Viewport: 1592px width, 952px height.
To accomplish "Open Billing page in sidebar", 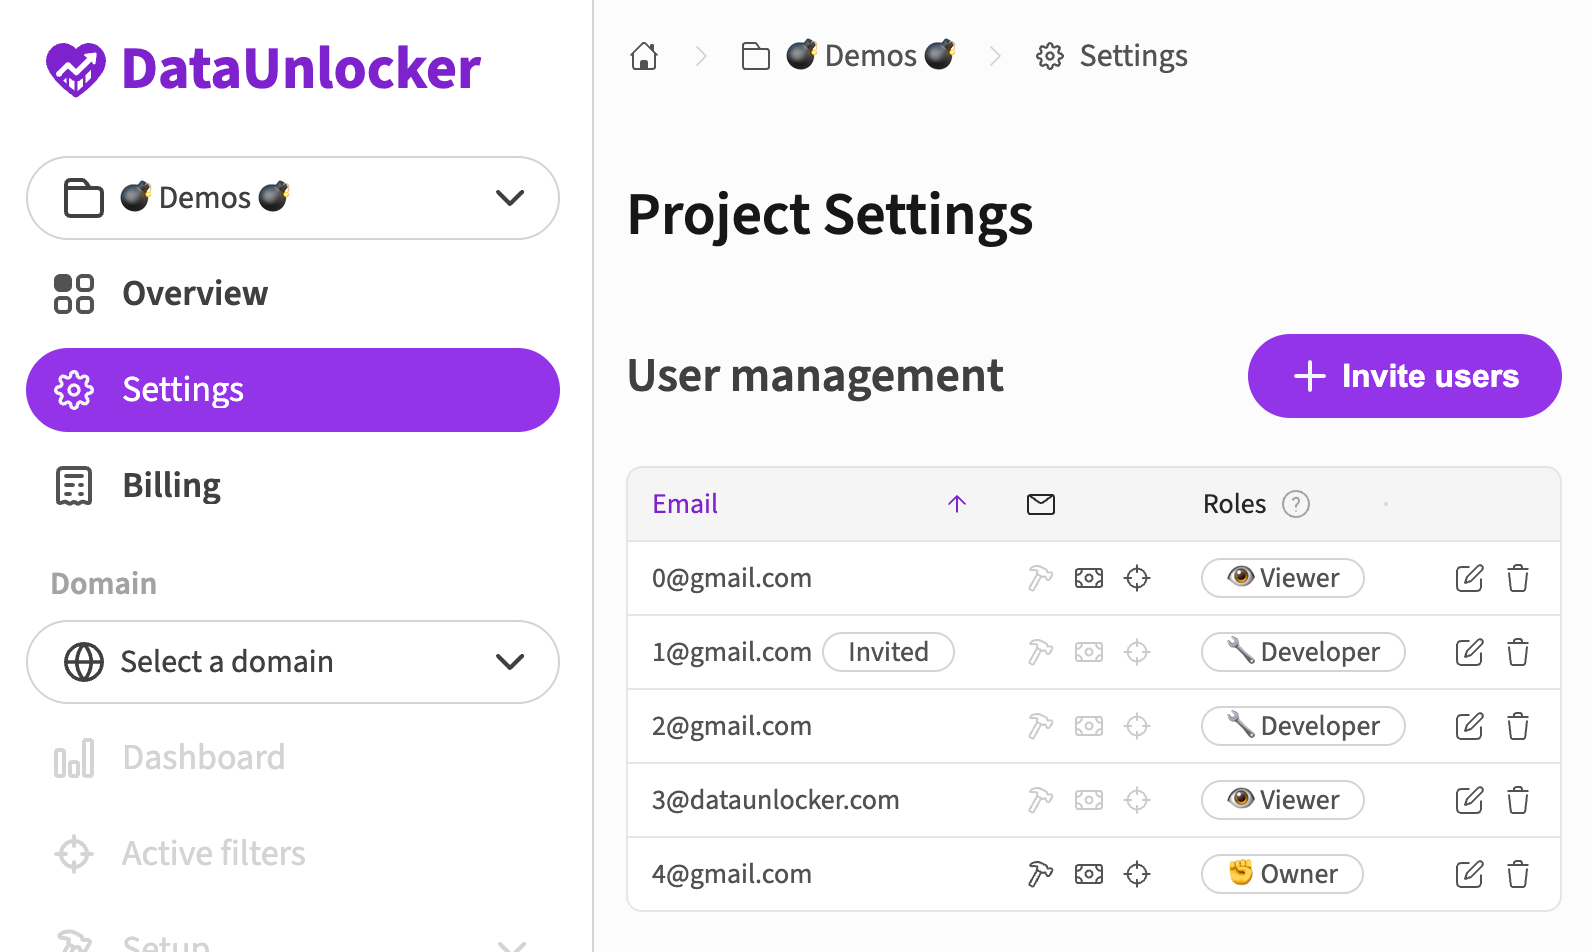I will click(x=293, y=486).
